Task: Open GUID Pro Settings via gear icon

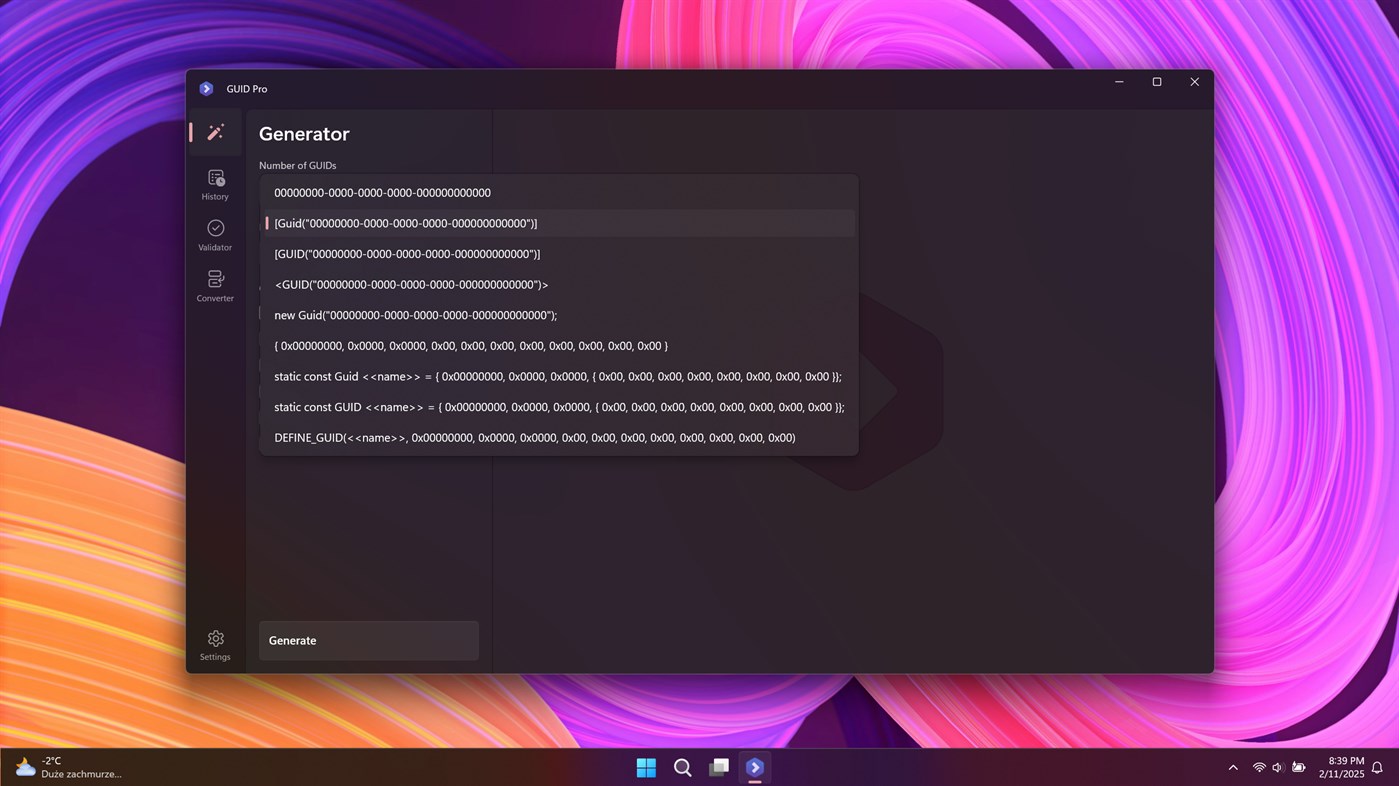Action: click(x=215, y=643)
